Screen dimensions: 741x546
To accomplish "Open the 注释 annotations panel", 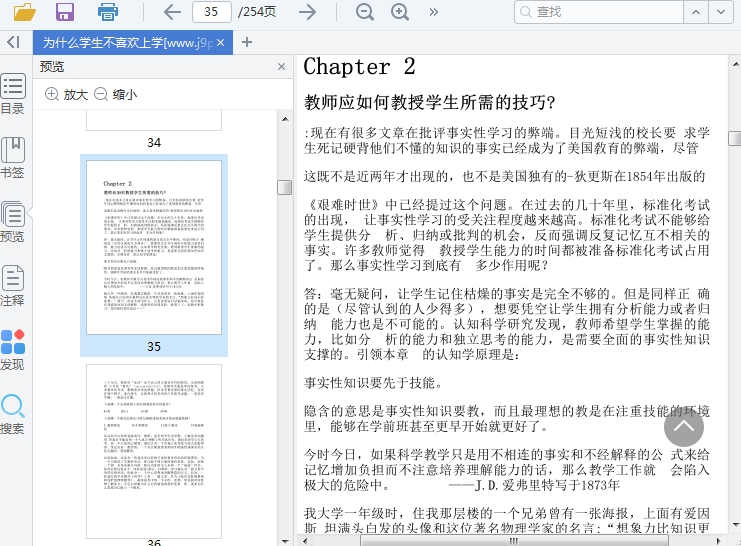I will (x=13, y=286).
